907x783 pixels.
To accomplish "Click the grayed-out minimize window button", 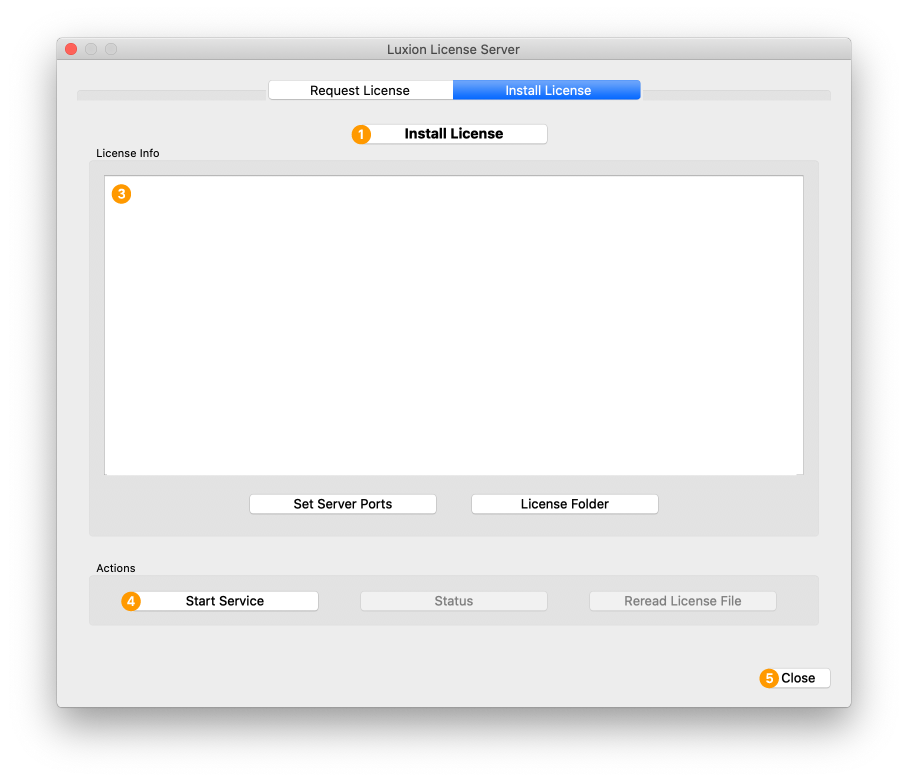I will (x=91, y=49).
